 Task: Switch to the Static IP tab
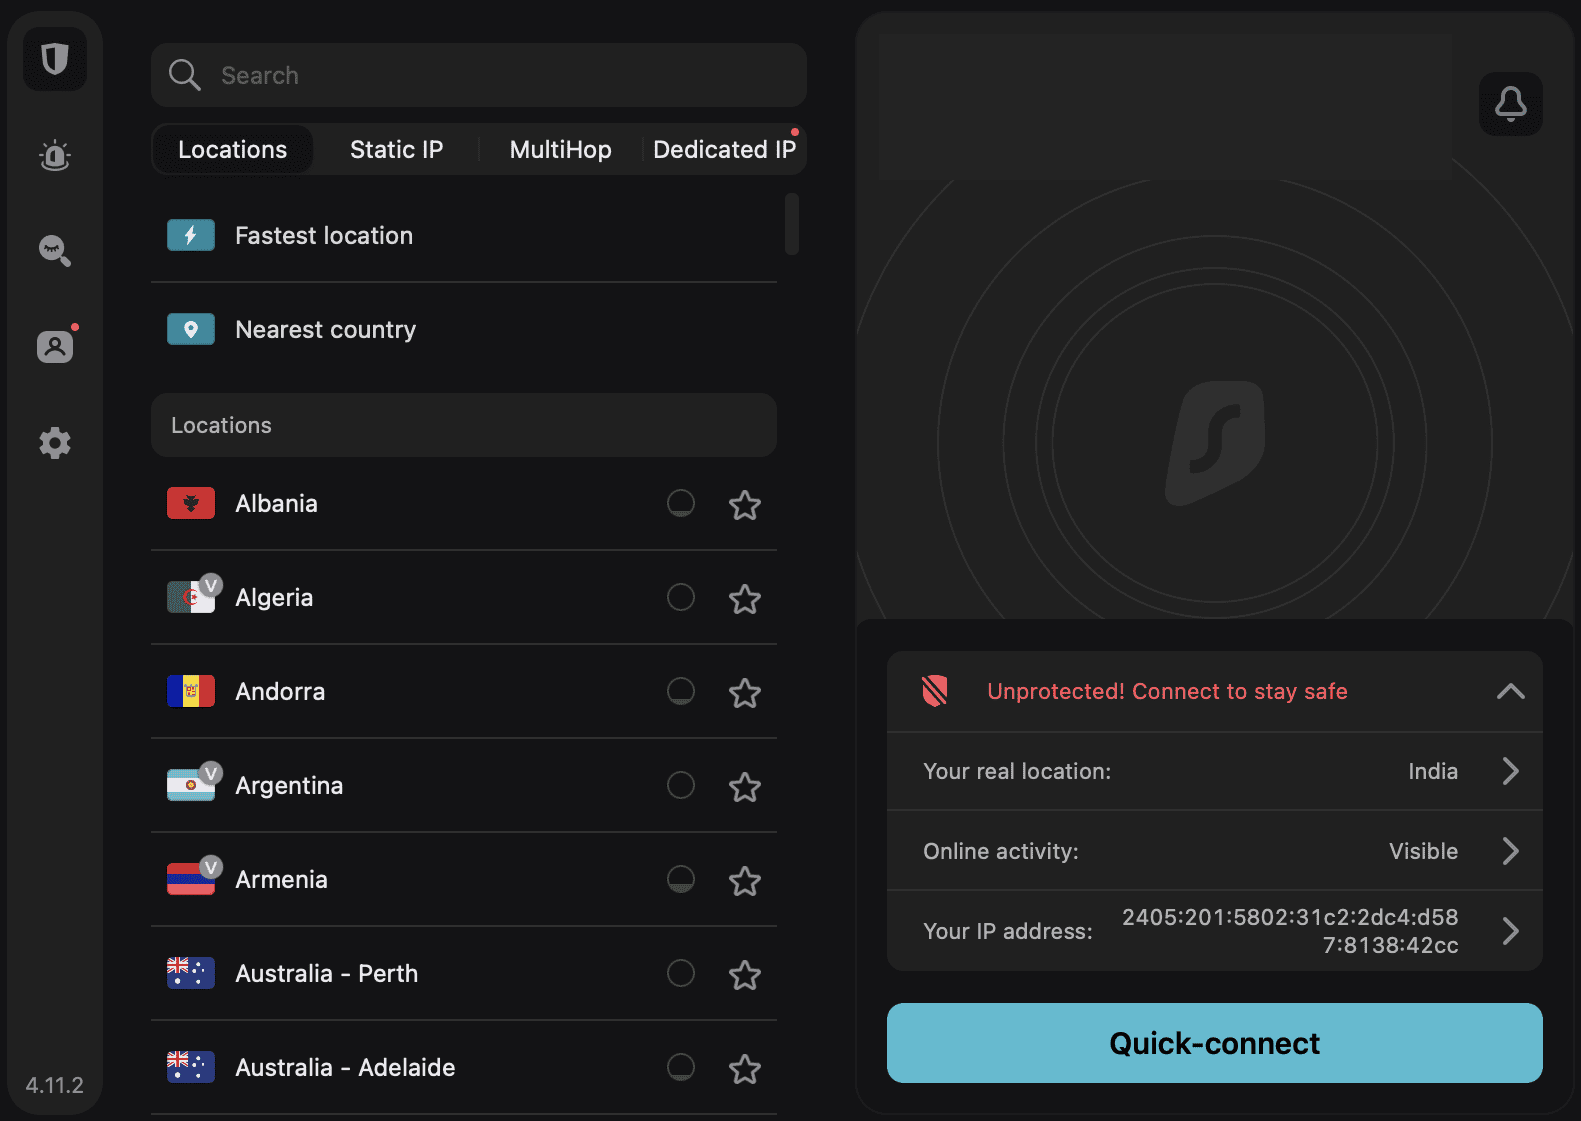396,150
